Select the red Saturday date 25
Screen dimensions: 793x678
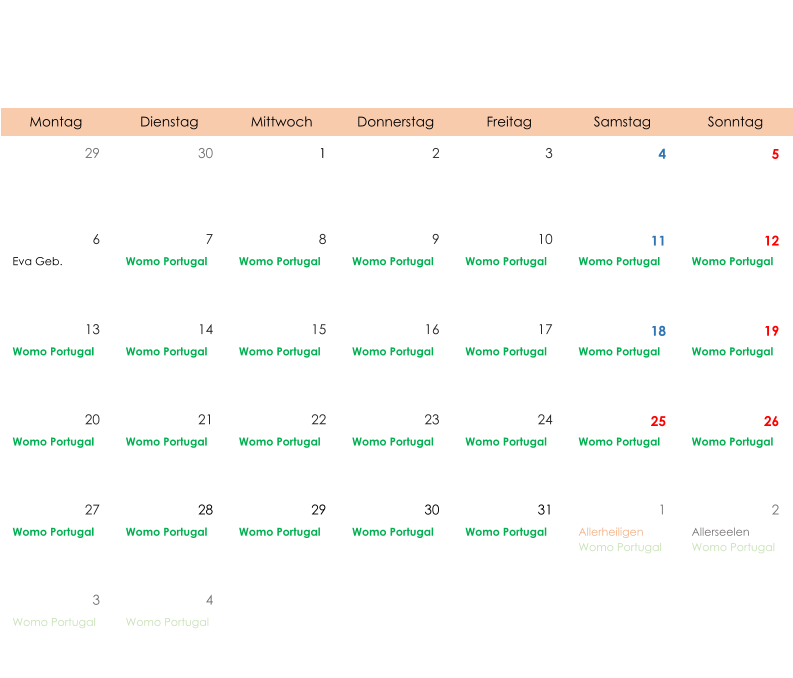click(x=658, y=421)
